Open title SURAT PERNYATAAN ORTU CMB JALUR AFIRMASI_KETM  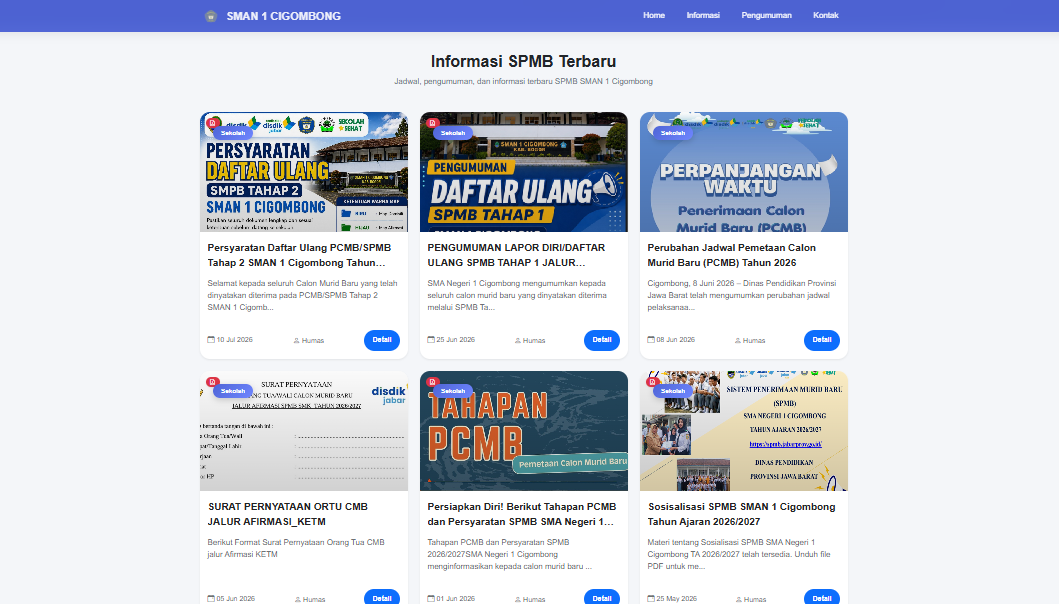(288, 514)
